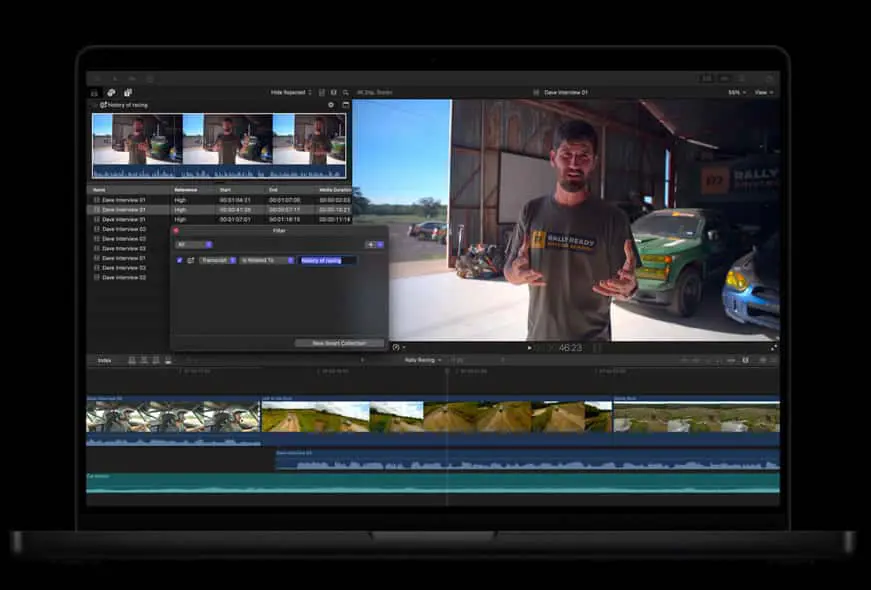871x590 pixels.
Task: Play the clip in the viewer
Action: pos(529,348)
